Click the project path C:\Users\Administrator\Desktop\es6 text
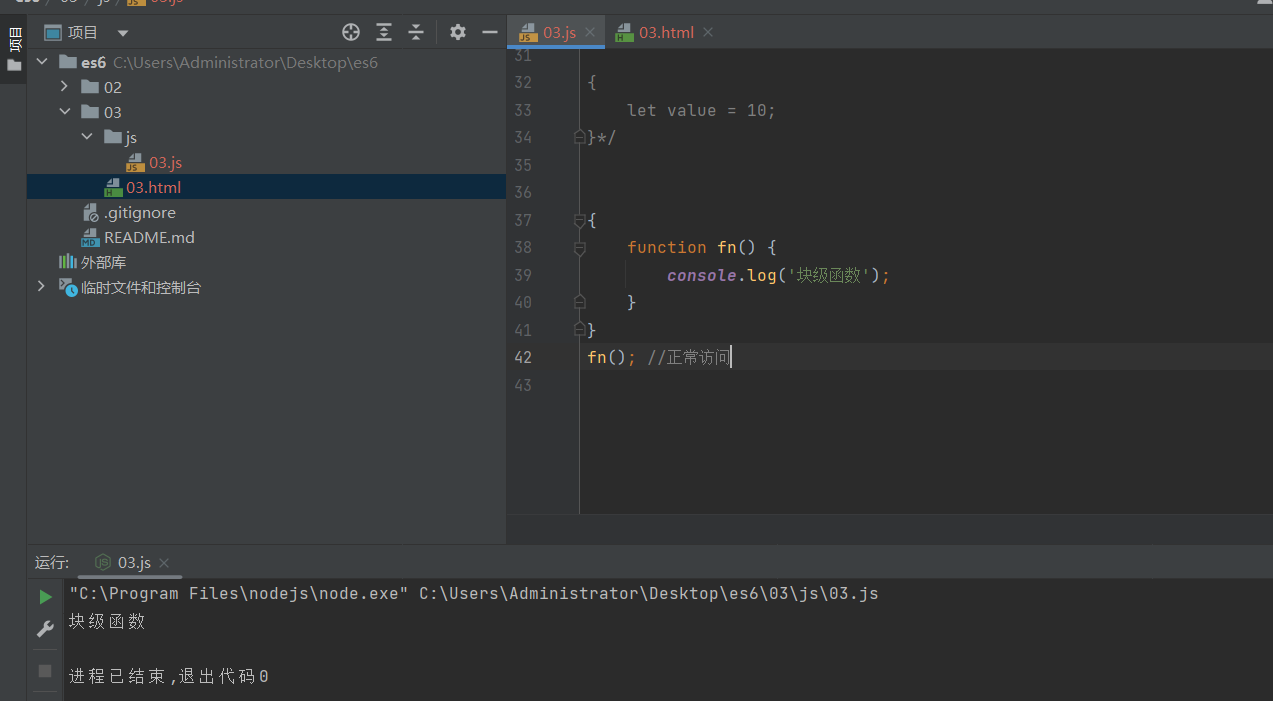The width and height of the screenshot is (1273, 701). 246,62
